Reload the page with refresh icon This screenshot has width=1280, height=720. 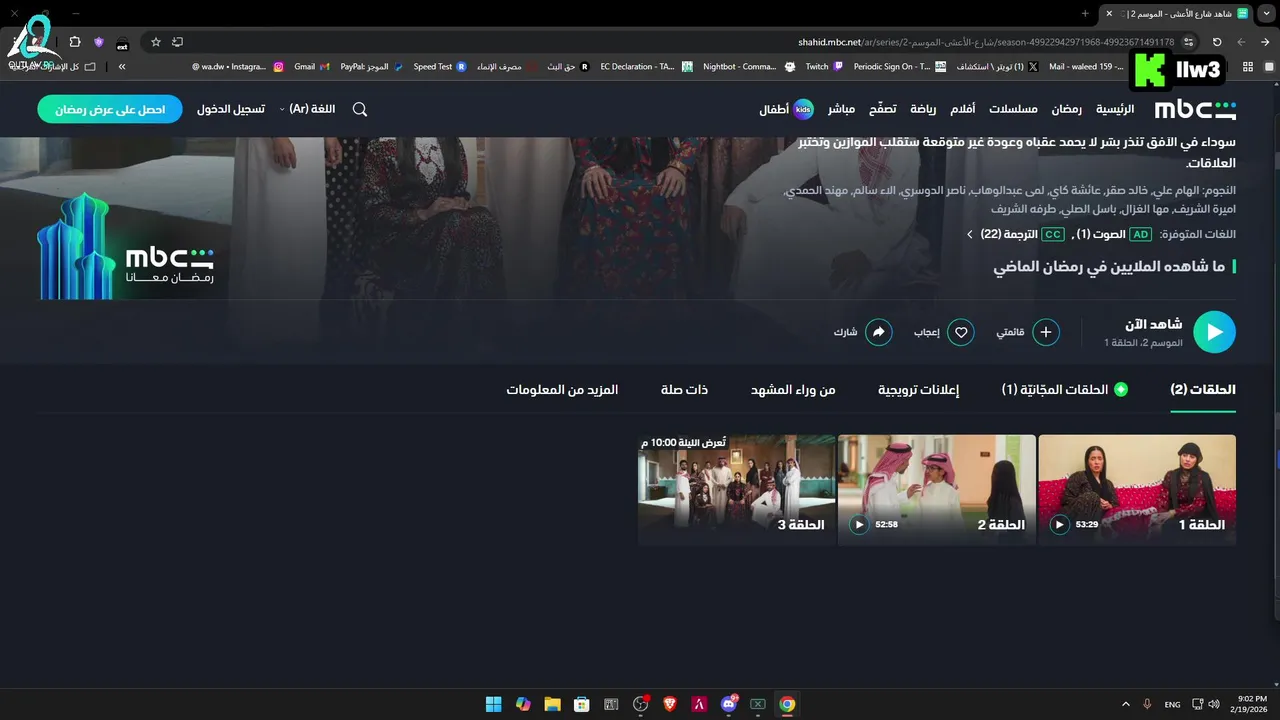(x=1217, y=42)
